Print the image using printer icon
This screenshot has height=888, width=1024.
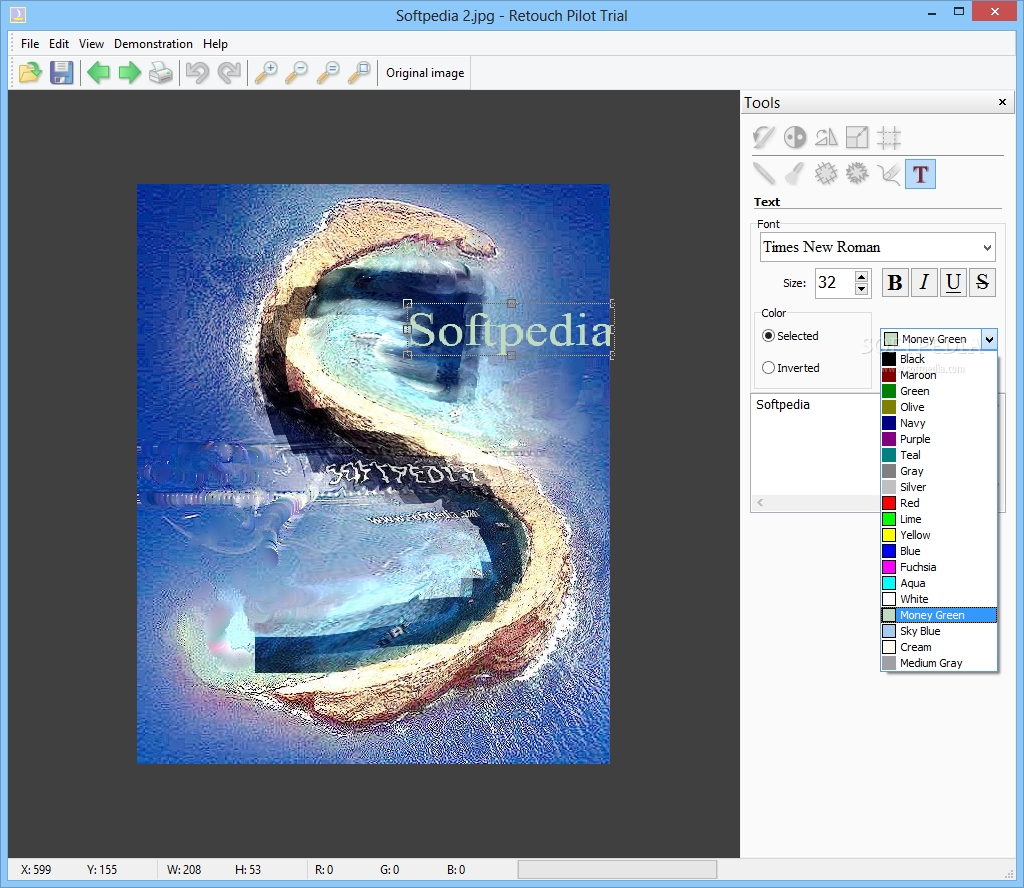(x=161, y=72)
